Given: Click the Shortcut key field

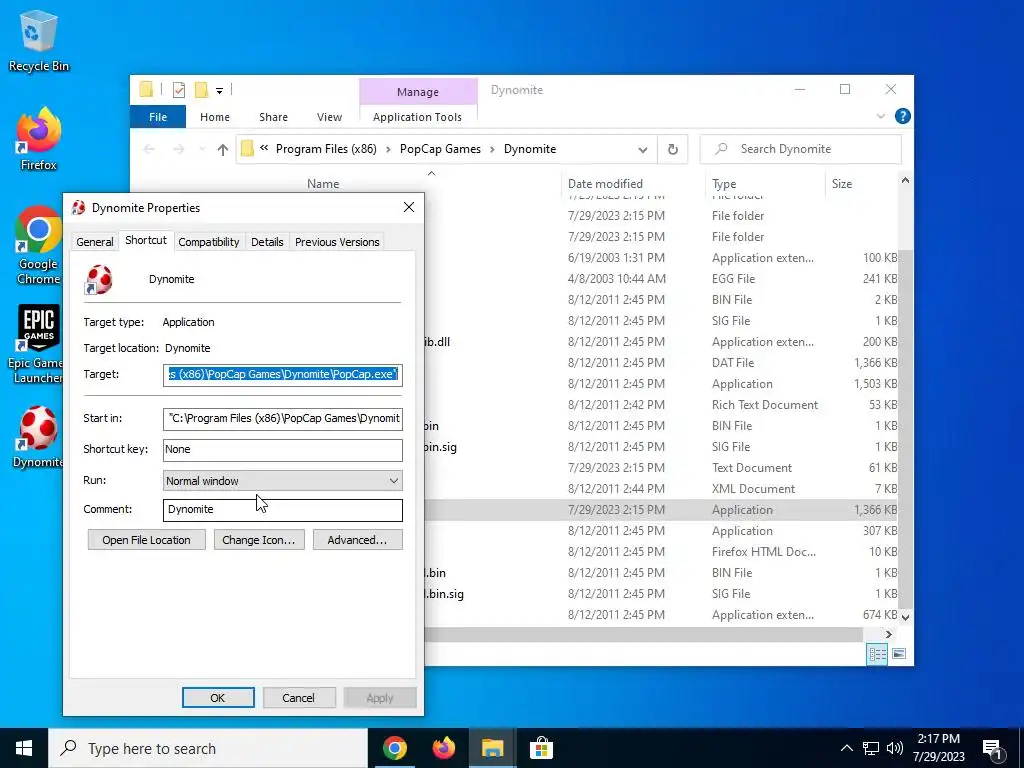Looking at the screenshot, I should pos(283,449).
